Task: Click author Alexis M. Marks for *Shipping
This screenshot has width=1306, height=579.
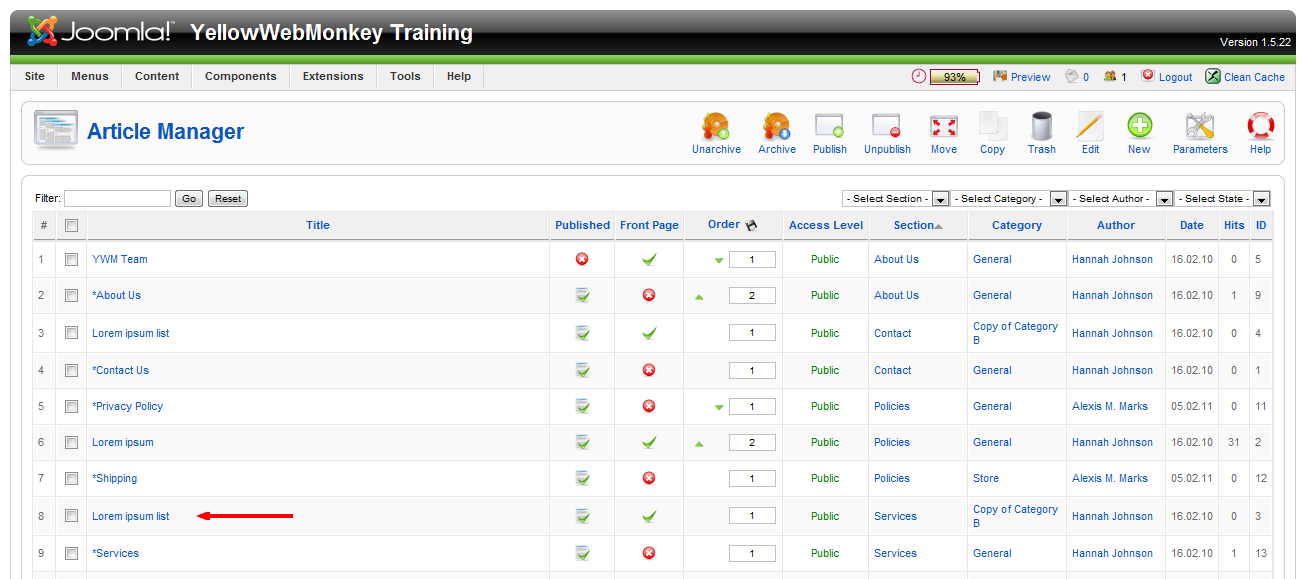Action: click(1110, 478)
